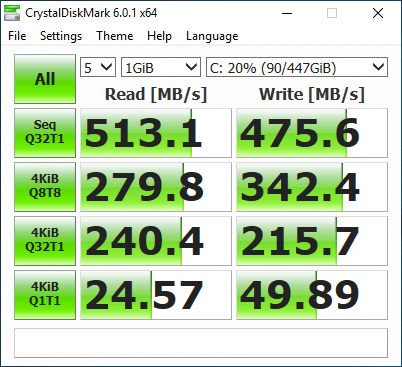Run all benchmarks with the All button

tap(45, 79)
